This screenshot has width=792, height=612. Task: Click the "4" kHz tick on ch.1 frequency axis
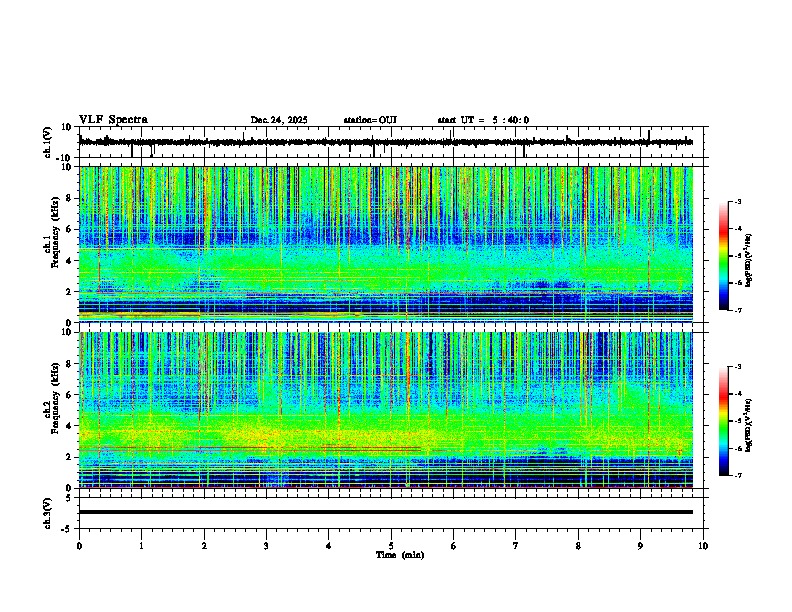coord(69,261)
